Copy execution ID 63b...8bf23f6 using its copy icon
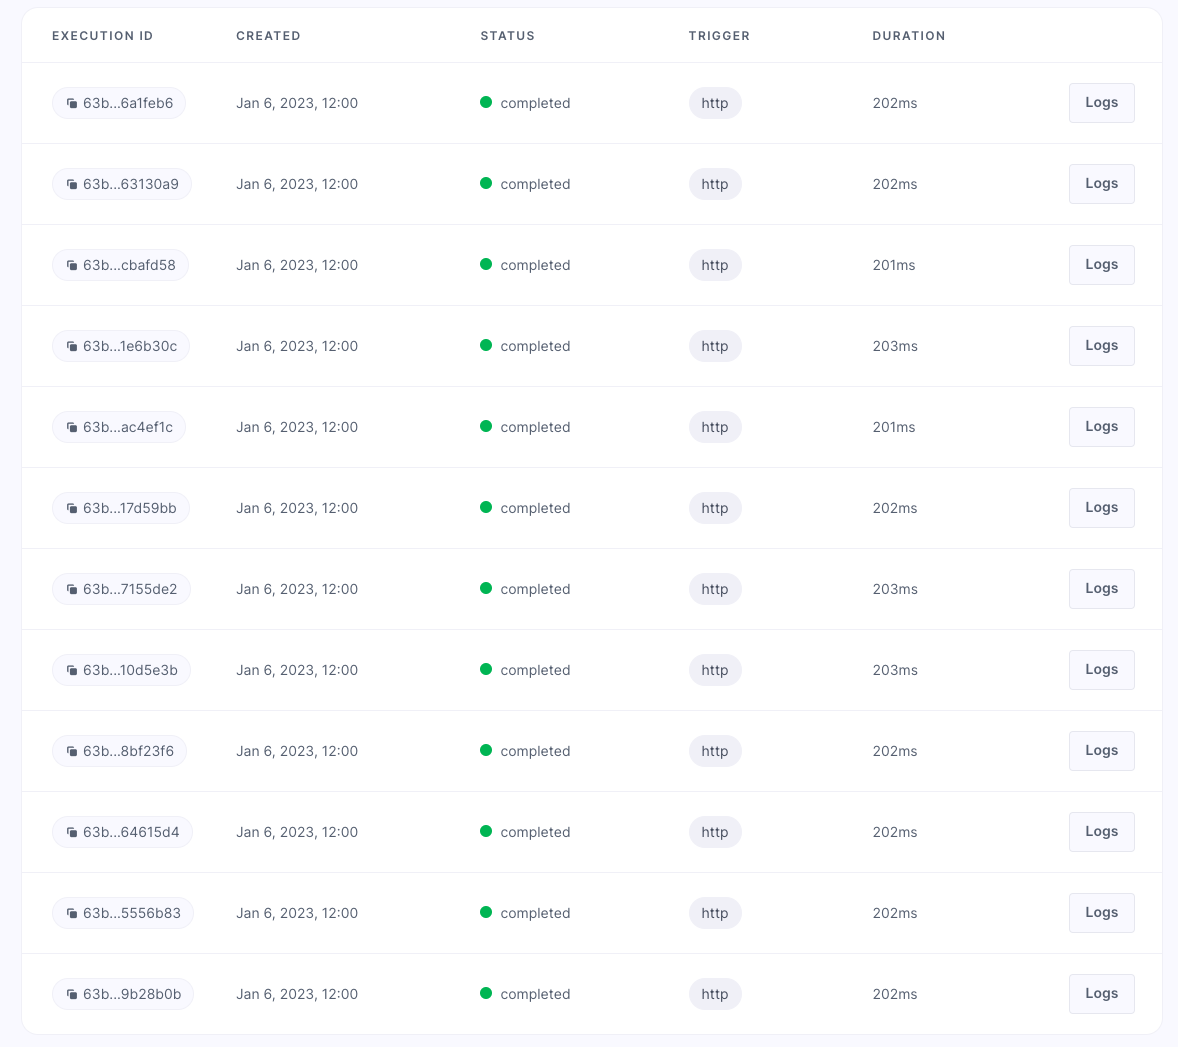The width and height of the screenshot is (1178, 1047). 72,752
